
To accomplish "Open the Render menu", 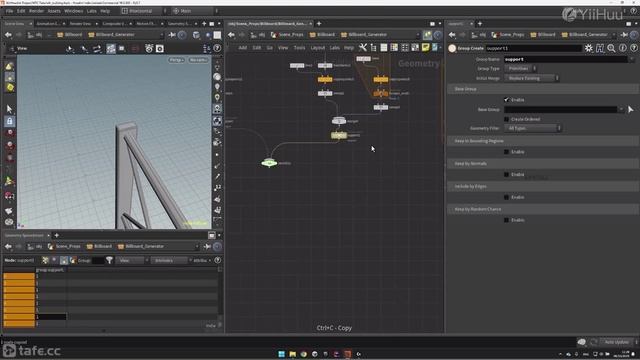I will point(36,11).
